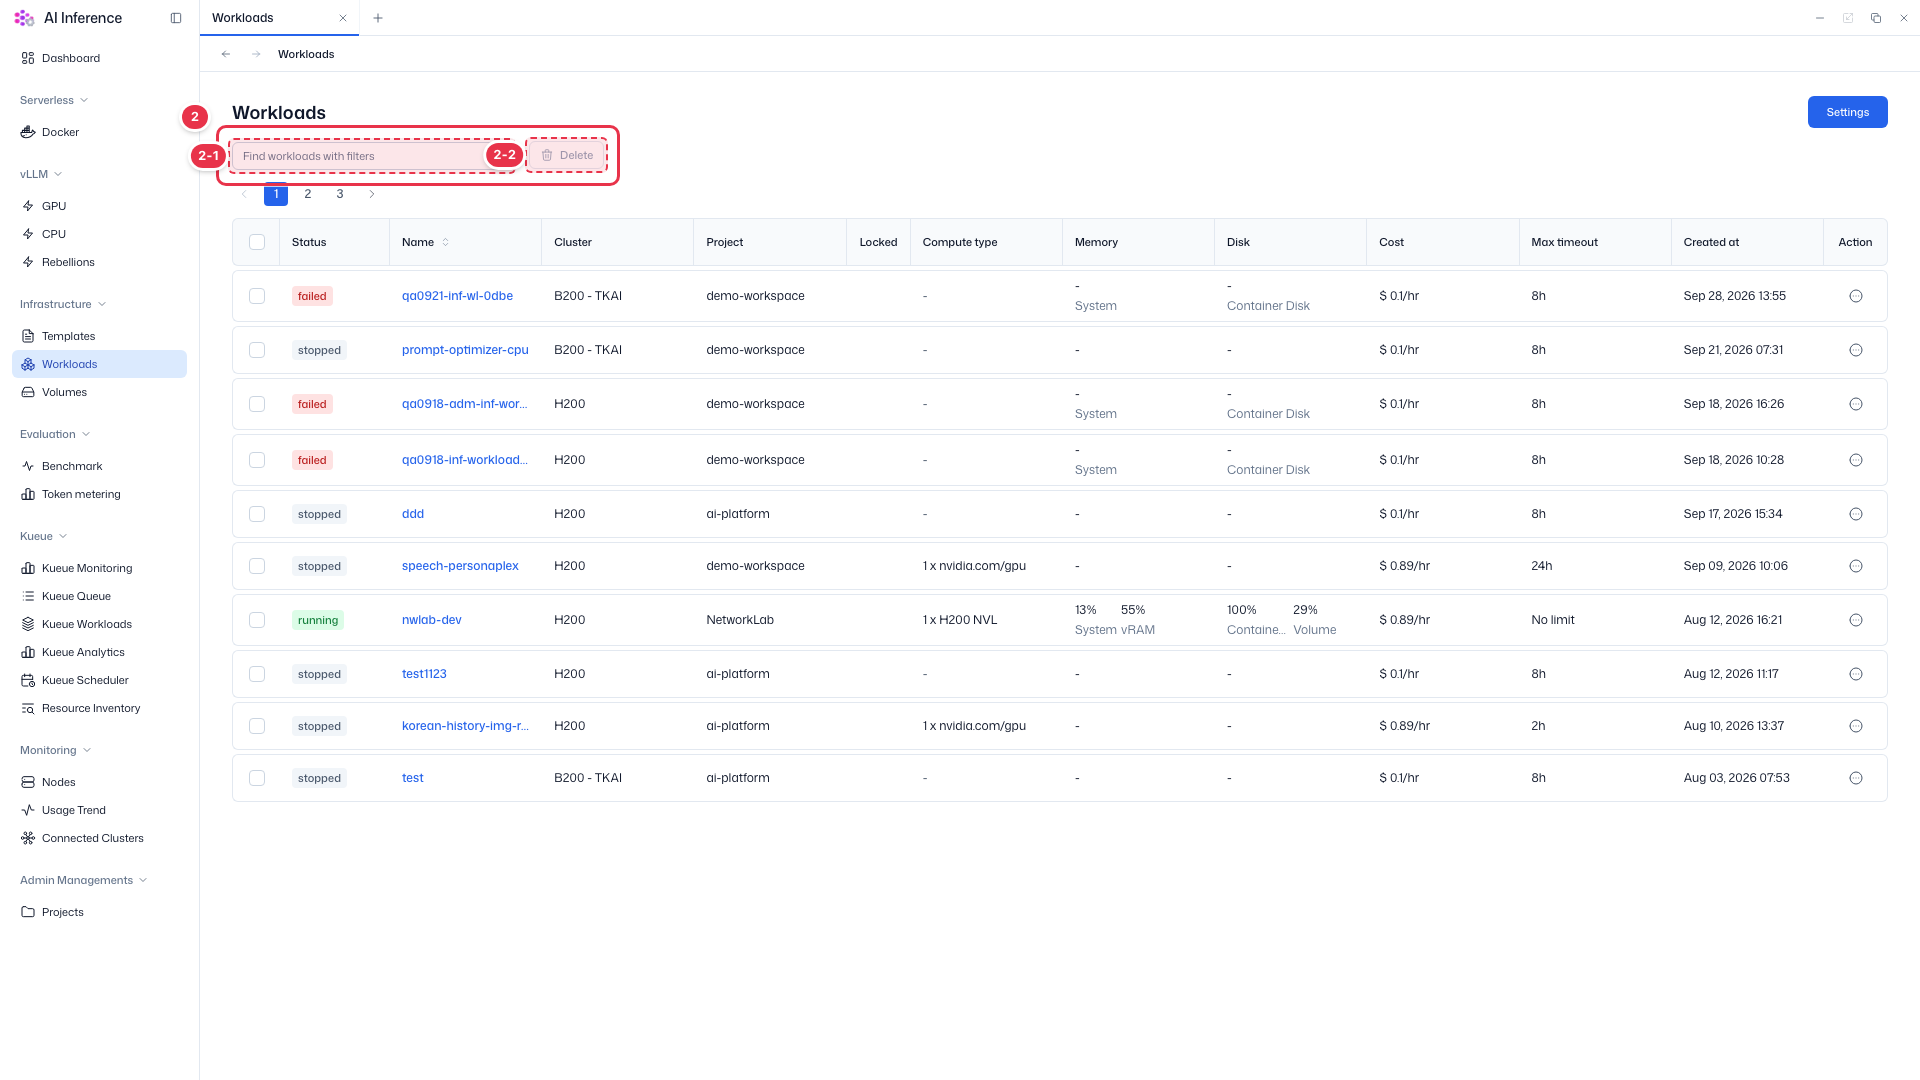Collapse the Infrastructure section
The image size is (1920, 1080).
[x=63, y=304]
